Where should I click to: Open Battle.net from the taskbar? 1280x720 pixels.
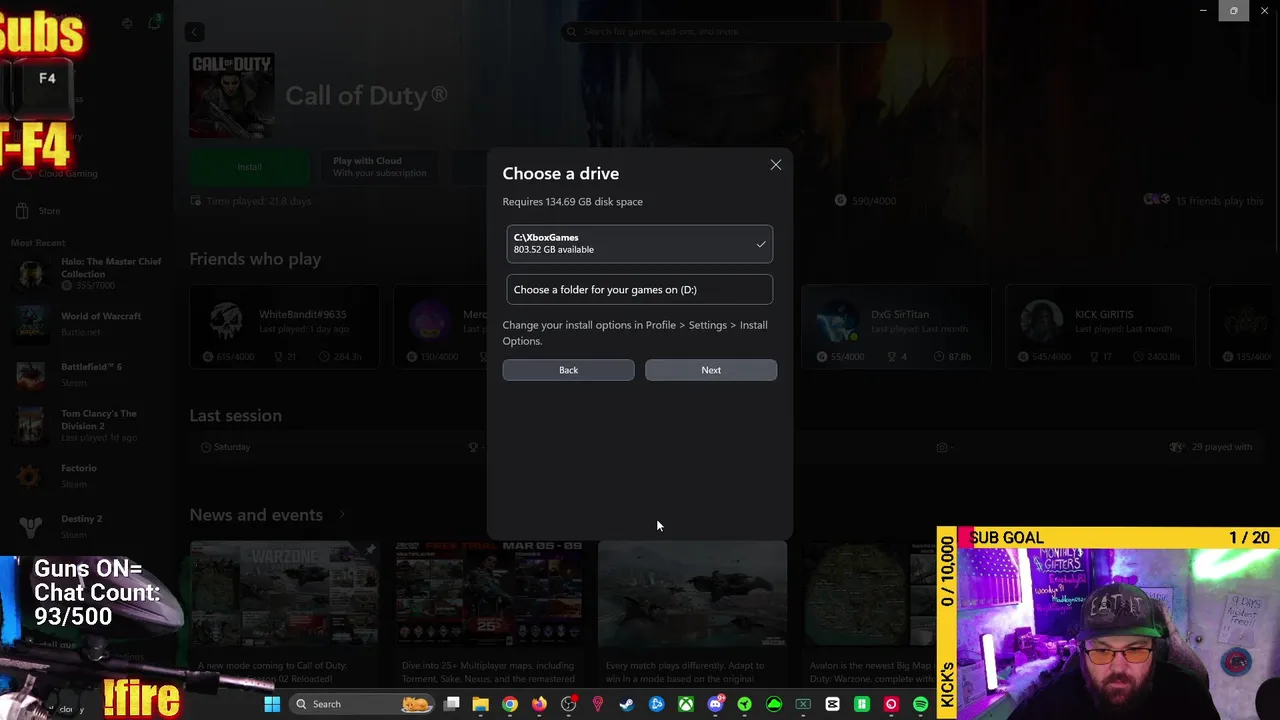point(656,704)
